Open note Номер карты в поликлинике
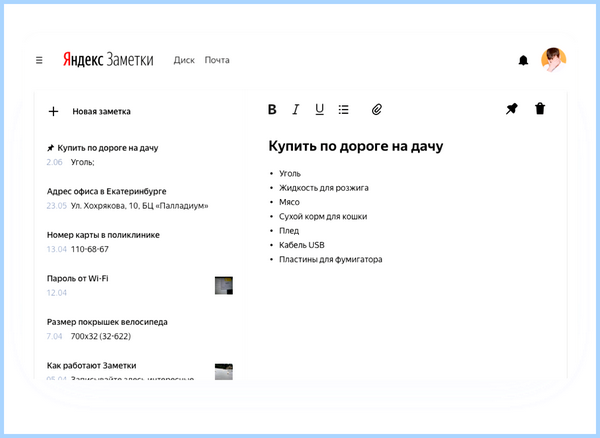The width and height of the screenshot is (600, 438). pyautogui.click(x=140, y=242)
